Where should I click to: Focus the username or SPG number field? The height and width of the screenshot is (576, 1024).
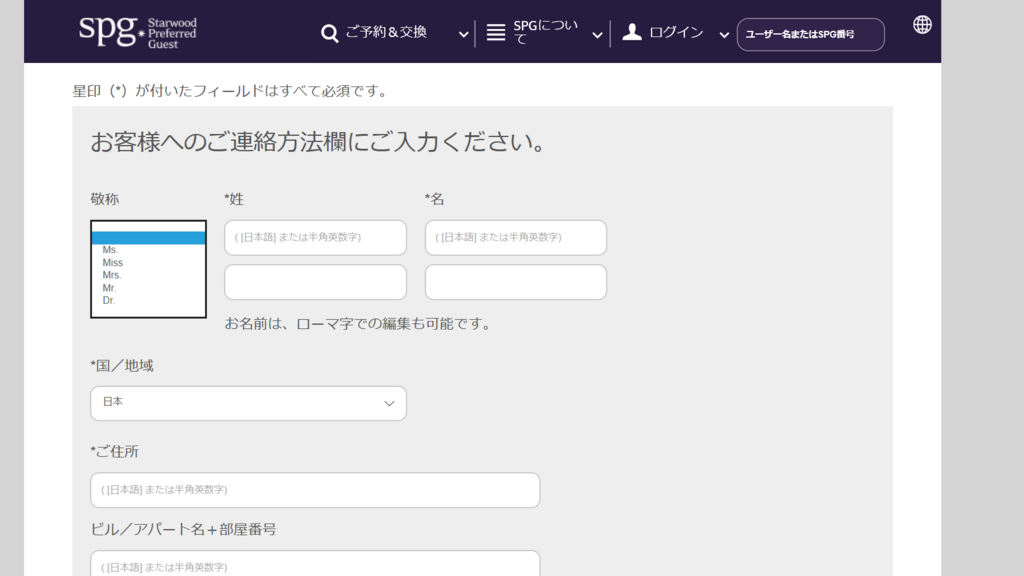tap(810, 35)
